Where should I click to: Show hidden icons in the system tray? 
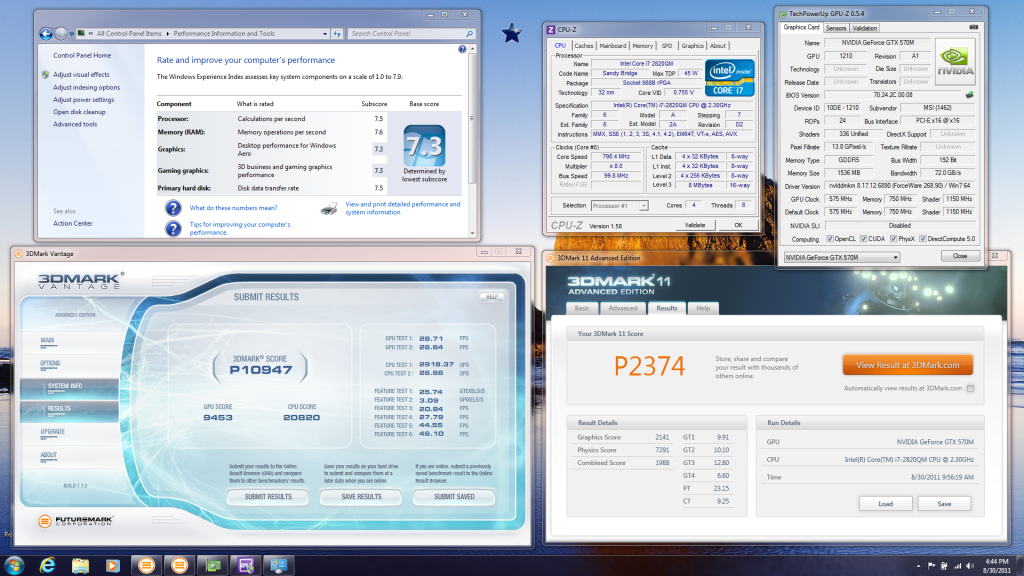point(918,566)
